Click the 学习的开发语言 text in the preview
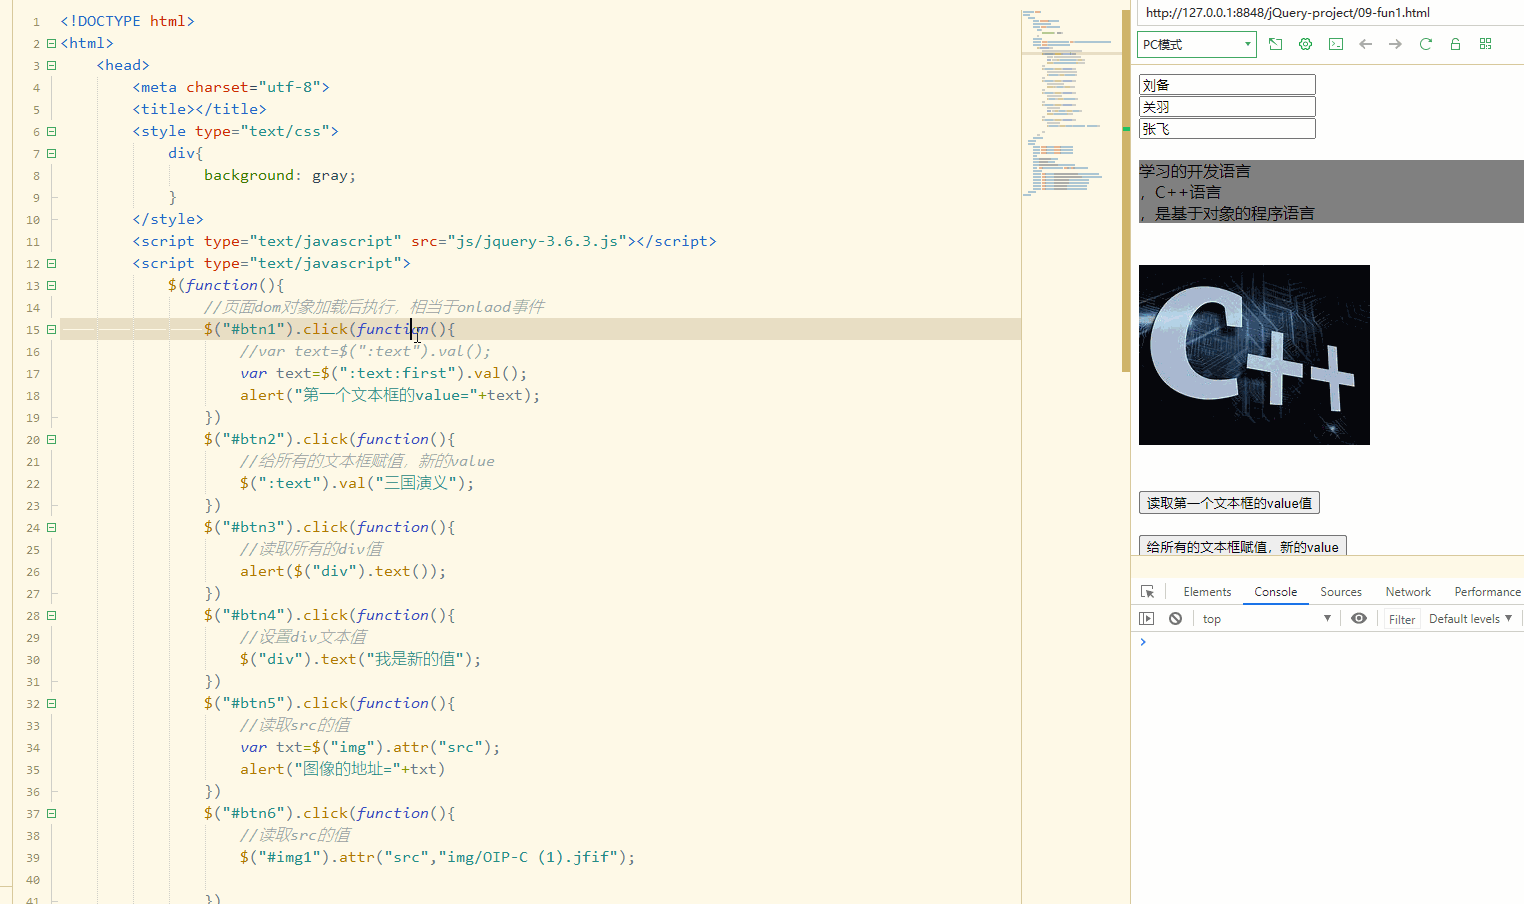 (1195, 171)
